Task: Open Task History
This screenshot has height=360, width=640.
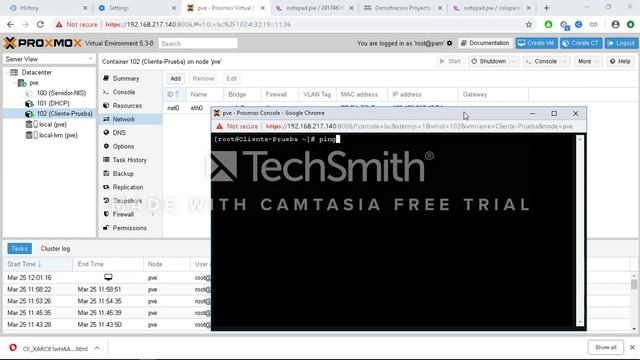Action: pos(129,160)
